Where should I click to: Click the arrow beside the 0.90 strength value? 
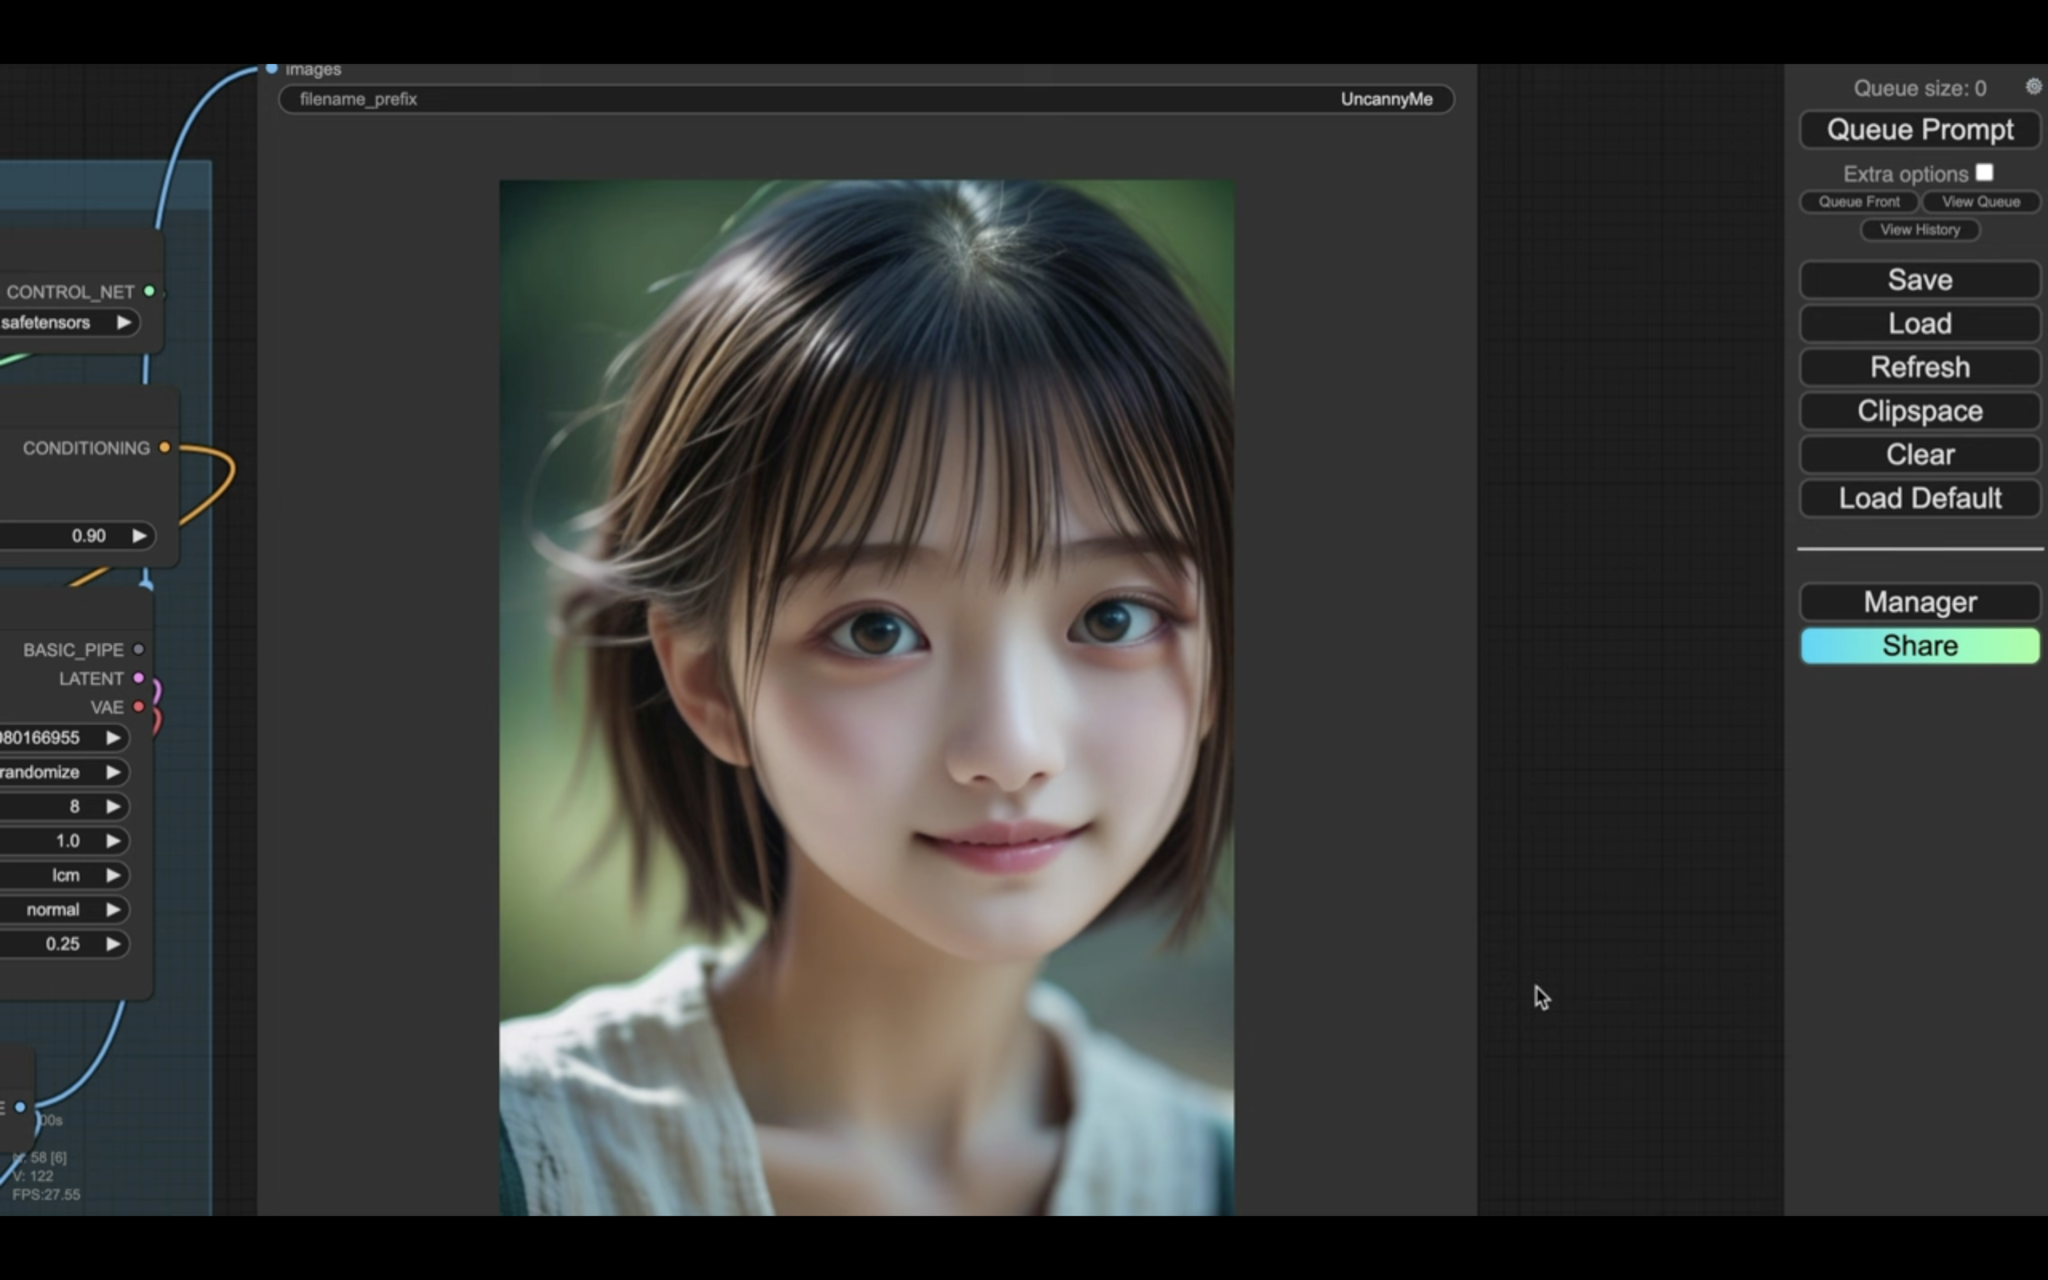(x=139, y=535)
